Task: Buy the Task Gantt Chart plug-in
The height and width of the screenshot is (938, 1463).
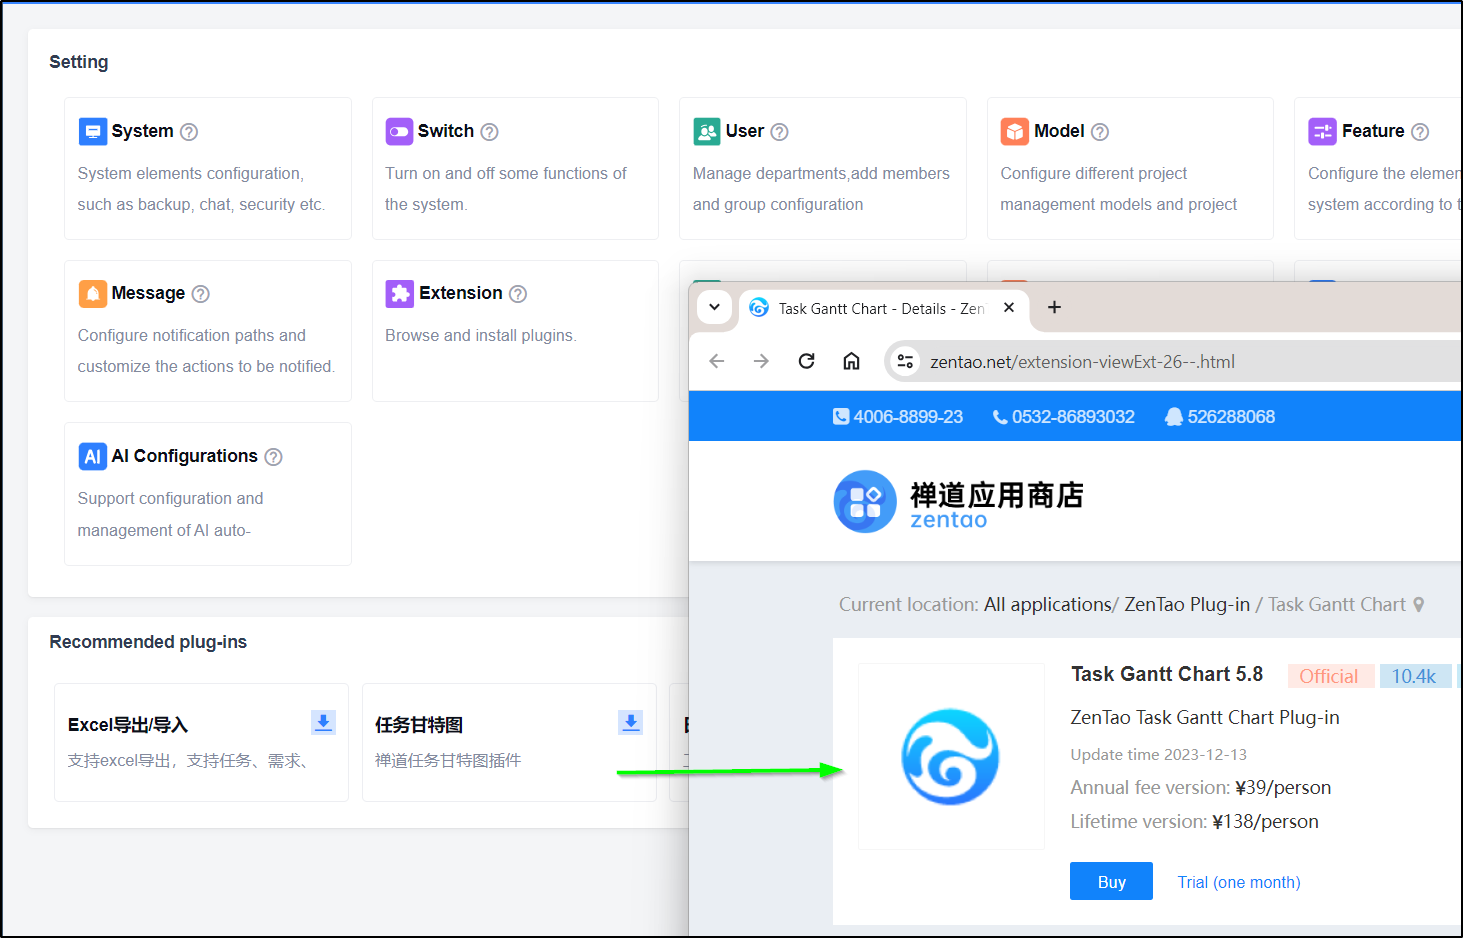Action: pos(1111,881)
